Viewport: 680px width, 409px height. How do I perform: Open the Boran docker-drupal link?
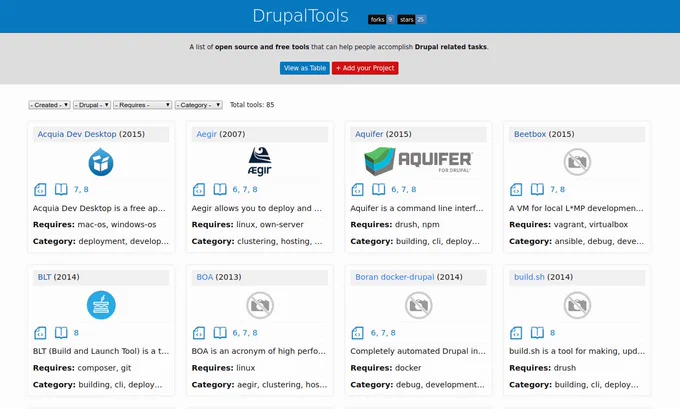(395, 277)
